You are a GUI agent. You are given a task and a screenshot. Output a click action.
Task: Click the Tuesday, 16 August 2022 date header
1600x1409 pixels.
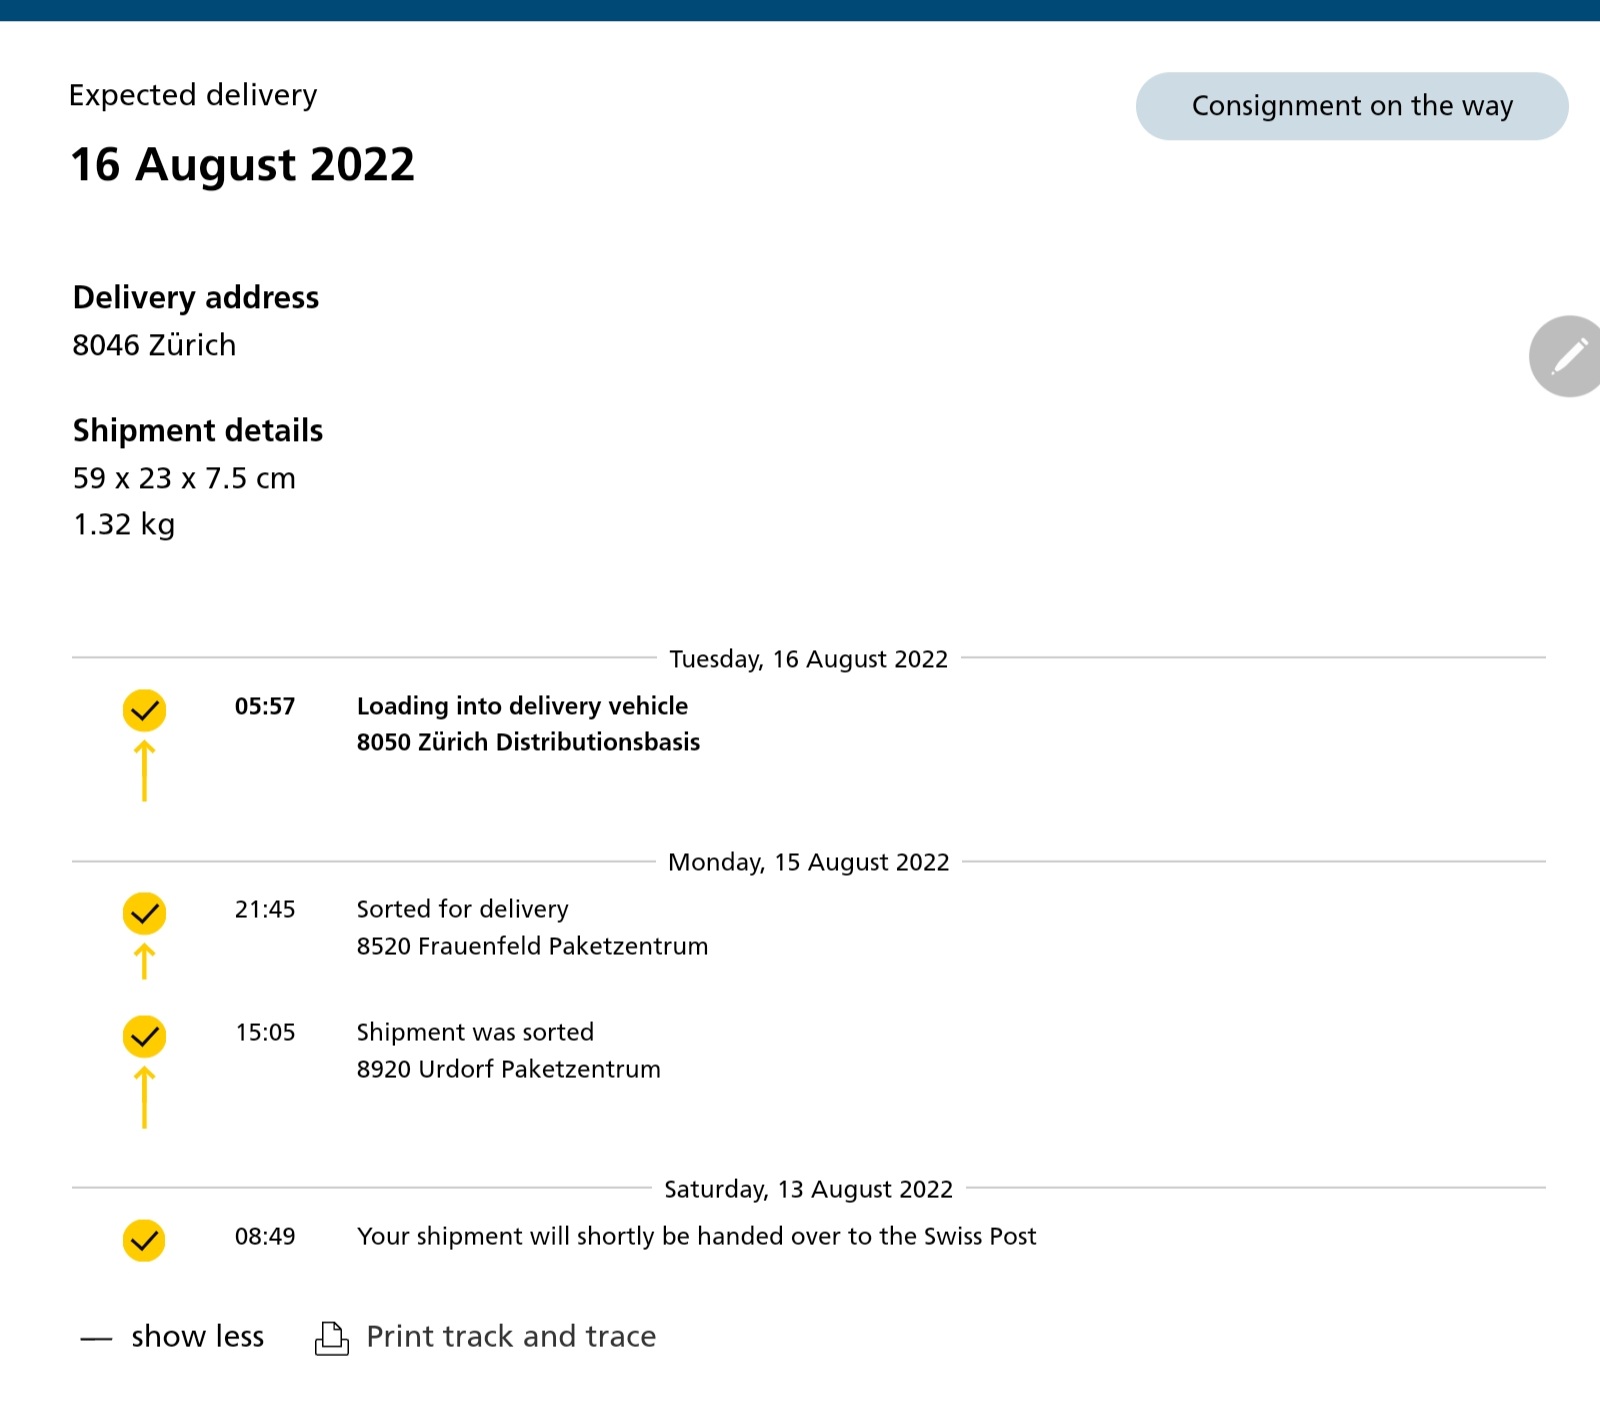(x=808, y=659)
